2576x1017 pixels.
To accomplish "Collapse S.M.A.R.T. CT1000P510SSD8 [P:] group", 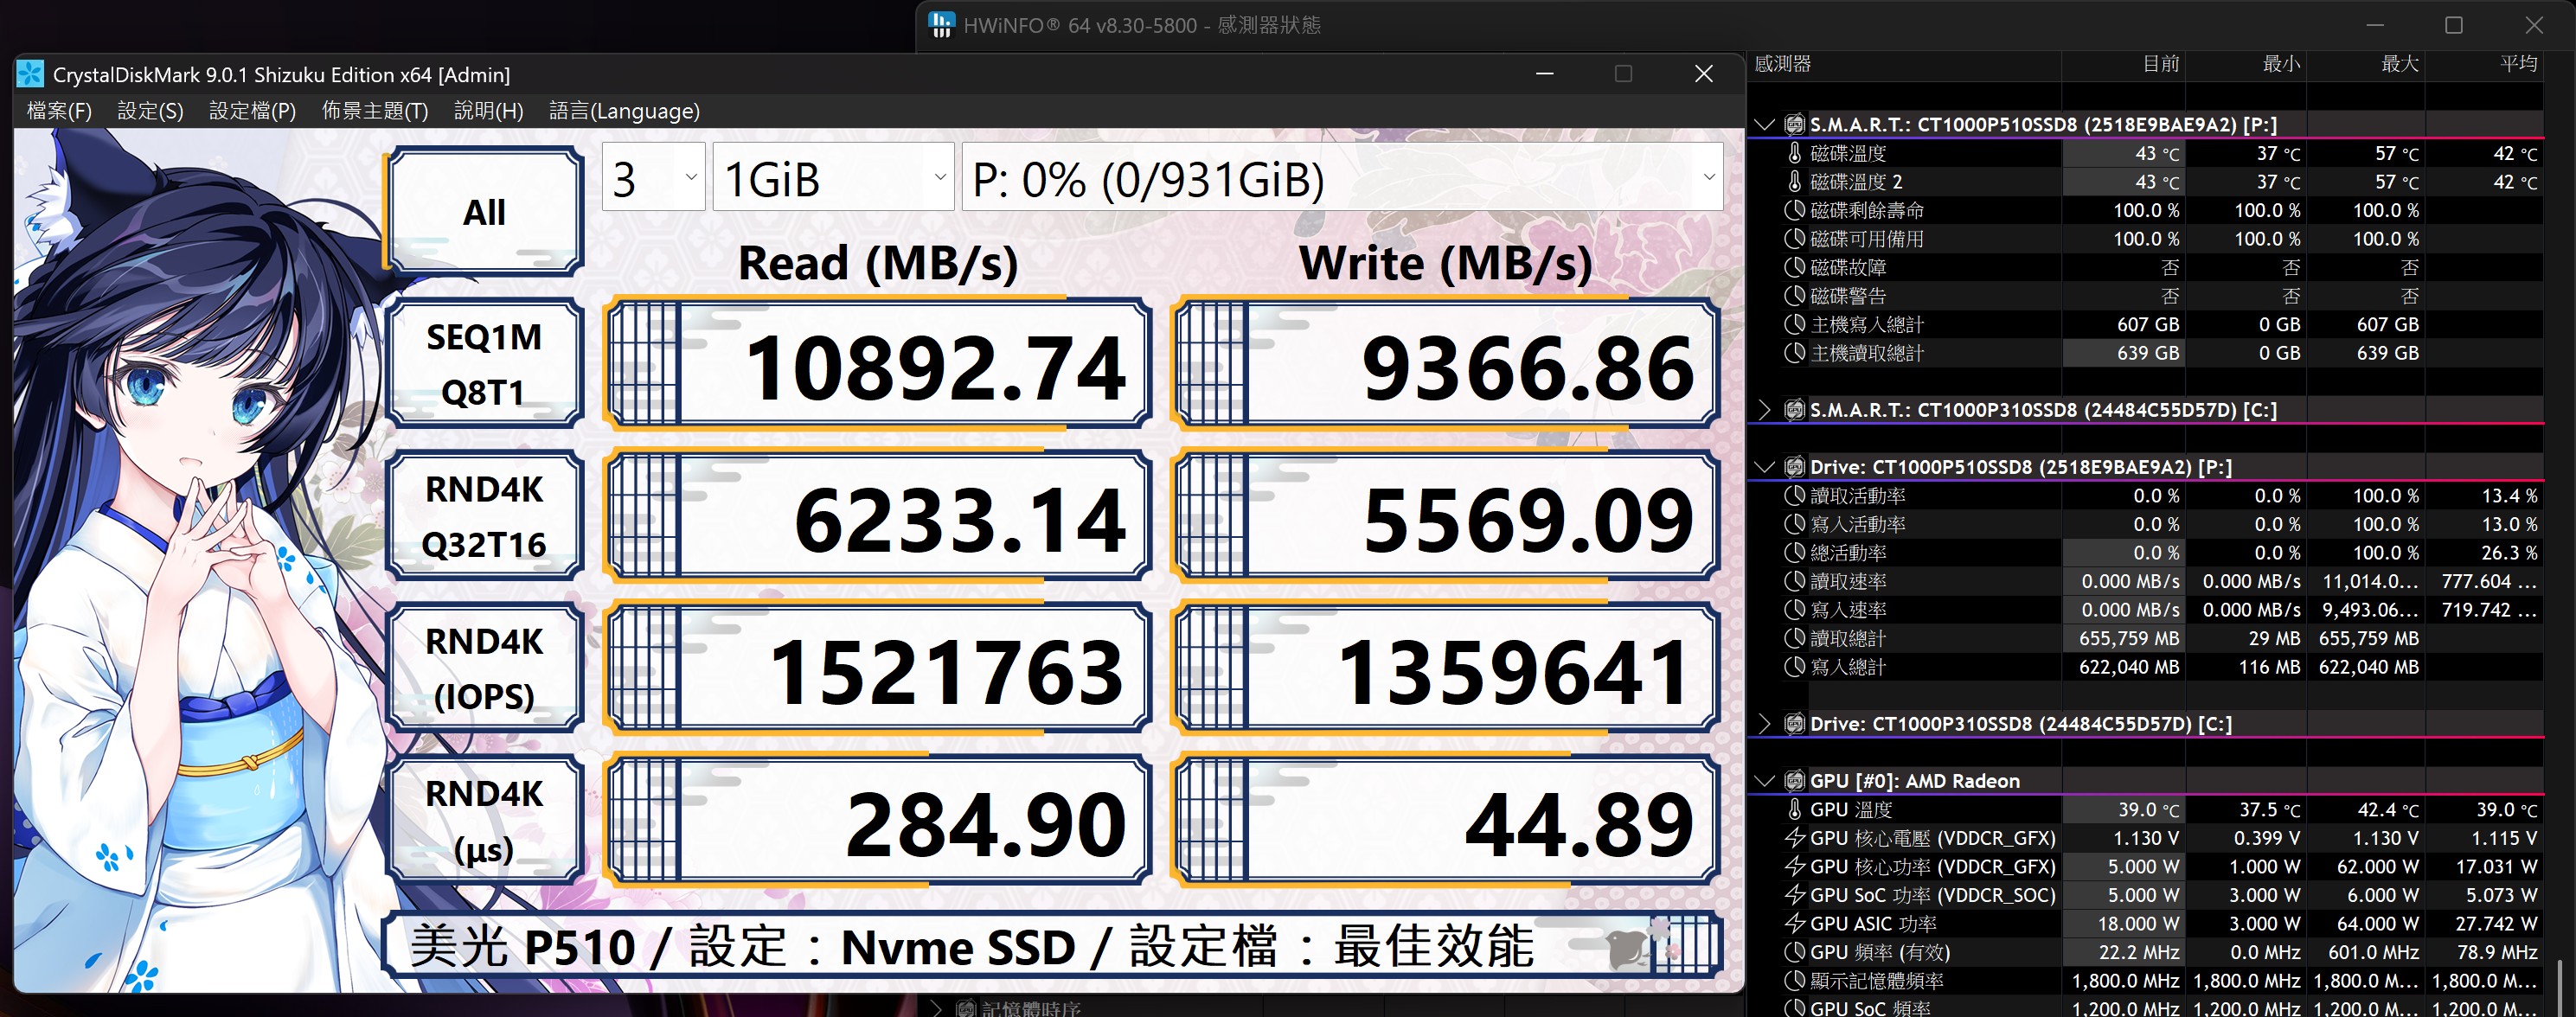I will [1764, 125].
